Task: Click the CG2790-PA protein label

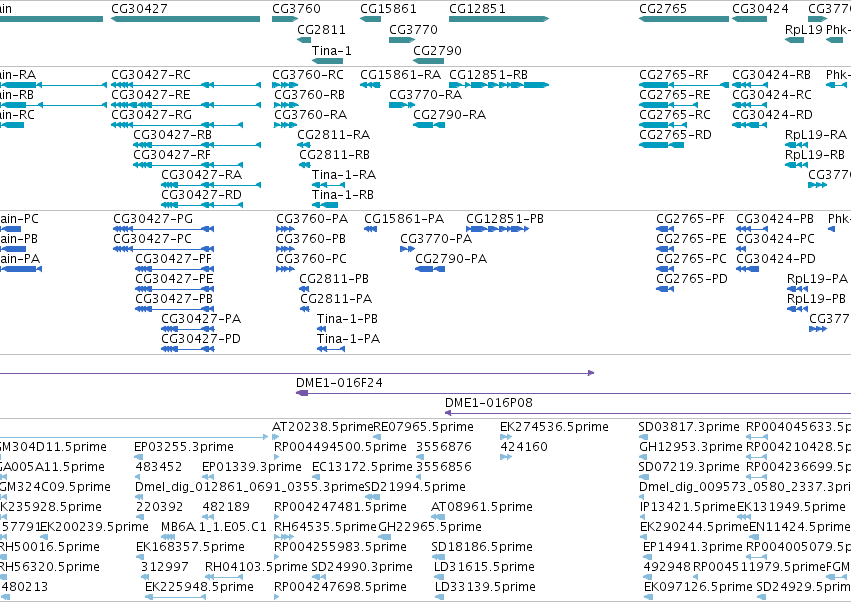Action: [451, 259]
